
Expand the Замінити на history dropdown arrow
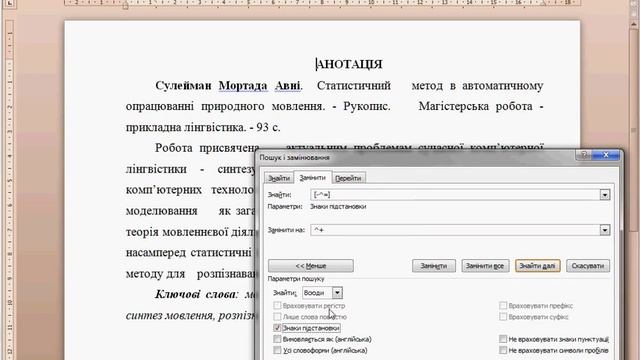(x=605, y=230)
